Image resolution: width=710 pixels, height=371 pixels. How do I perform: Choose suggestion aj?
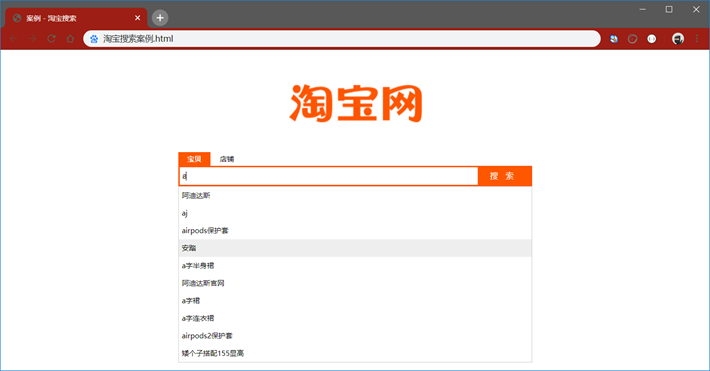click(355, 213)
